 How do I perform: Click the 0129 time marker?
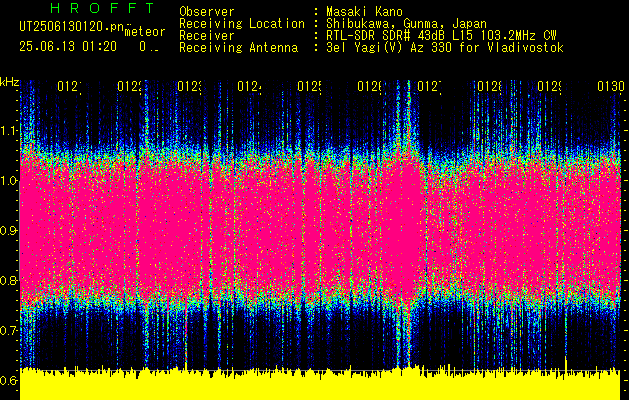pyautogui.click(x=550, y=86)
